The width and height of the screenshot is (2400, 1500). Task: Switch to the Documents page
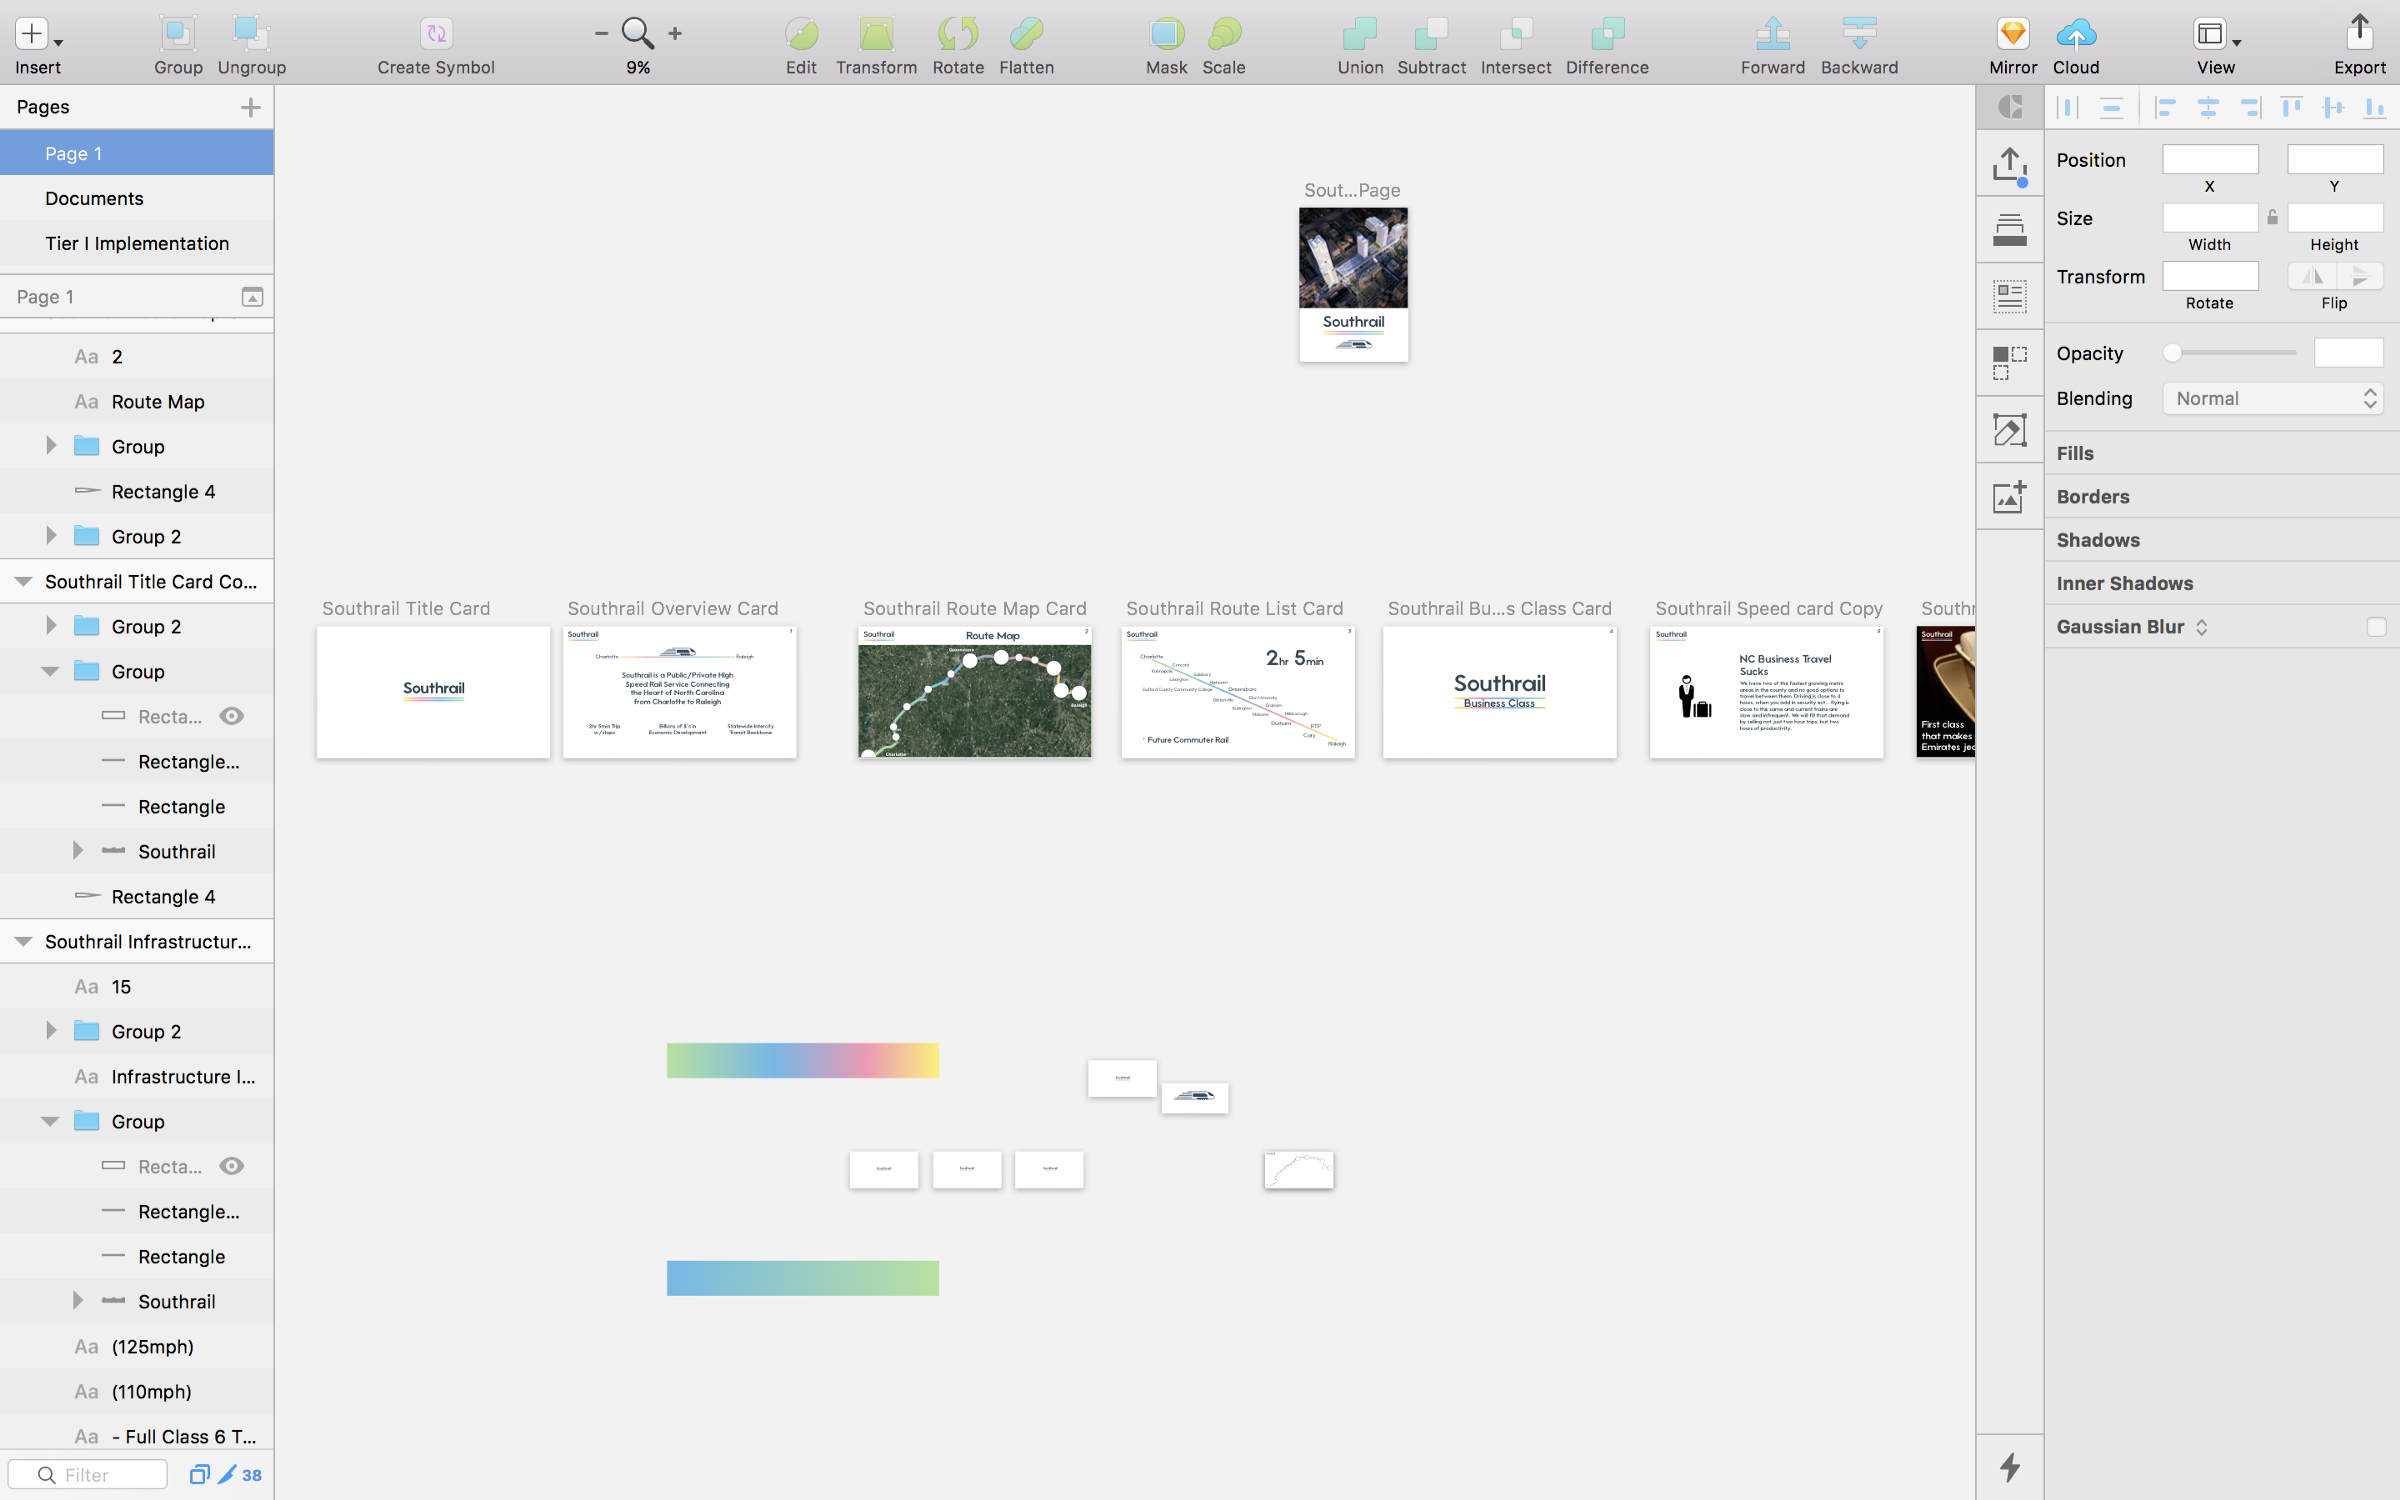[94, 198]
